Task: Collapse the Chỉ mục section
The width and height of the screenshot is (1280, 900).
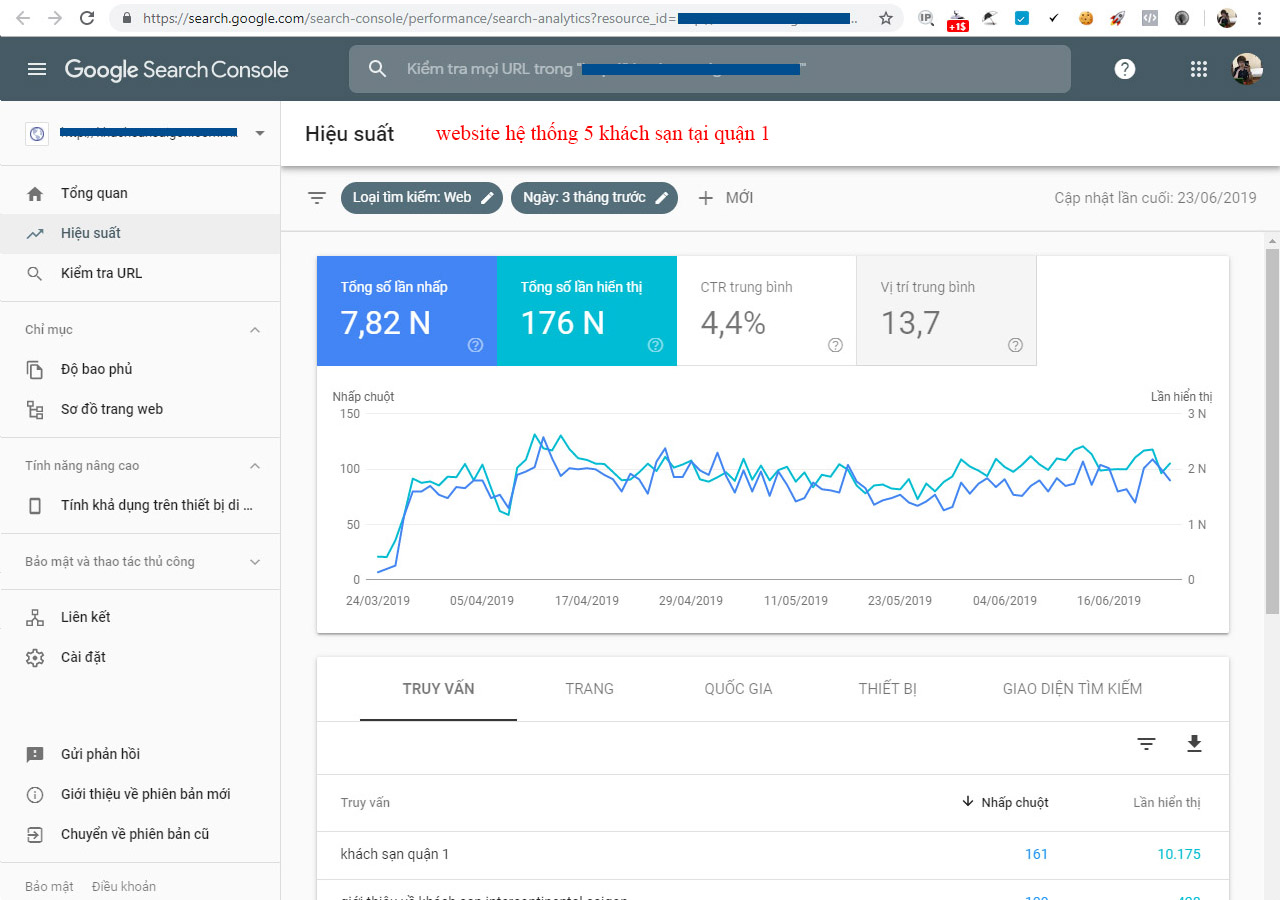Action: 255,330
